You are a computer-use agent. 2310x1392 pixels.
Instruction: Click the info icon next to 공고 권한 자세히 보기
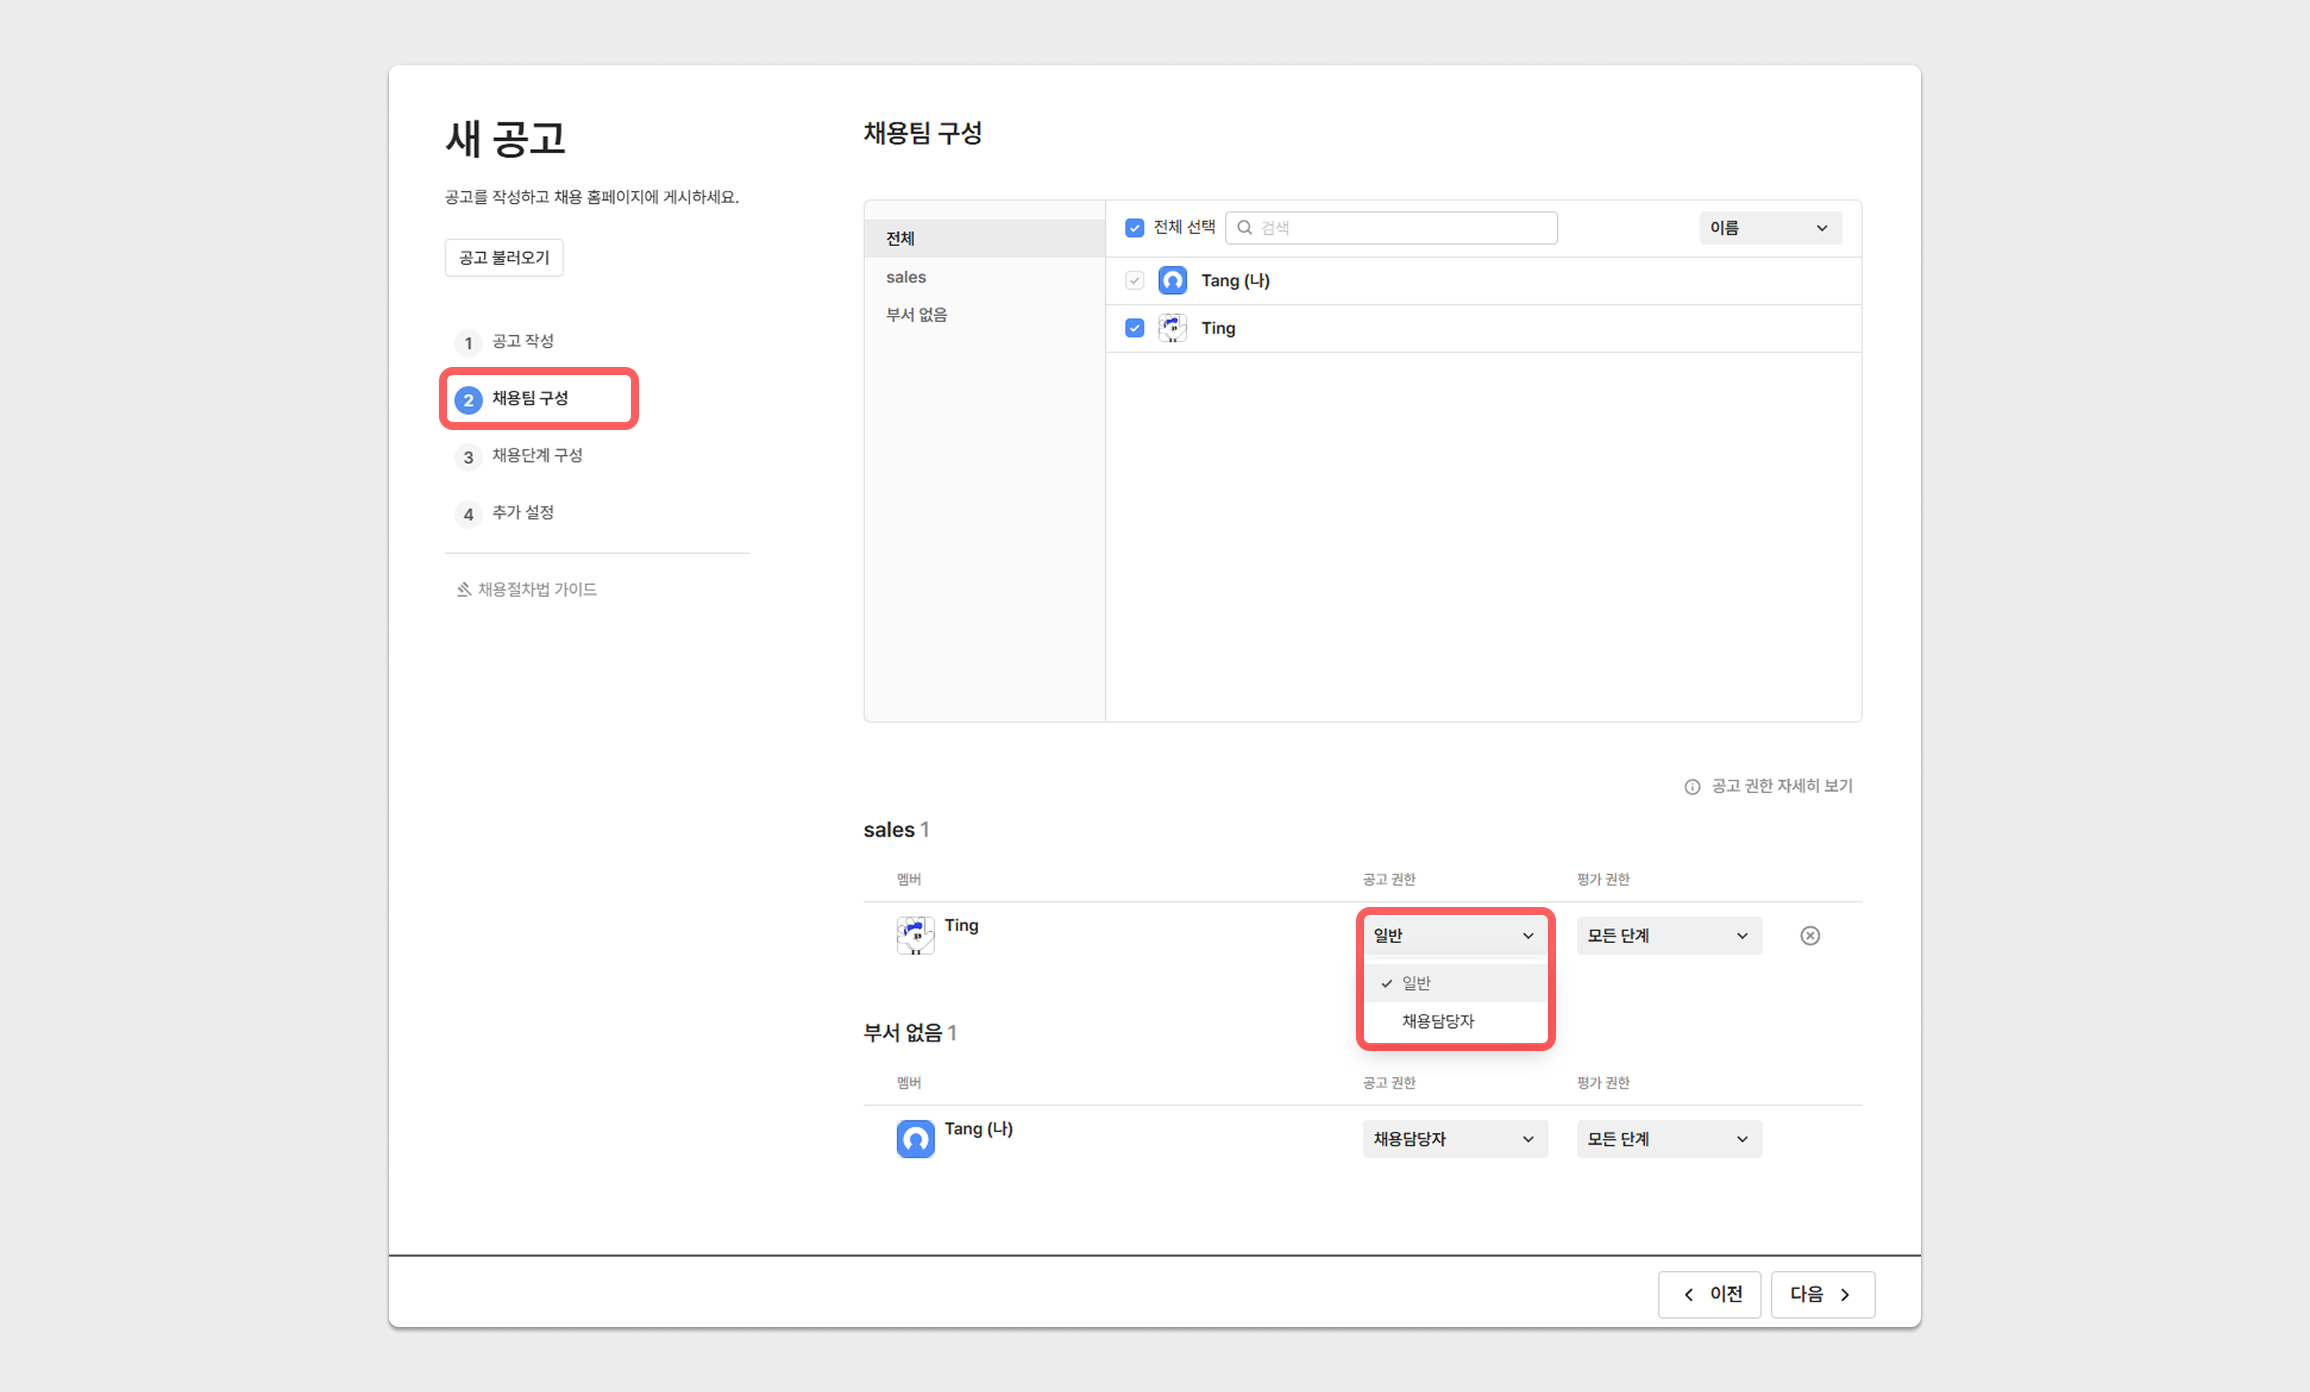[x=1692, y=787]
